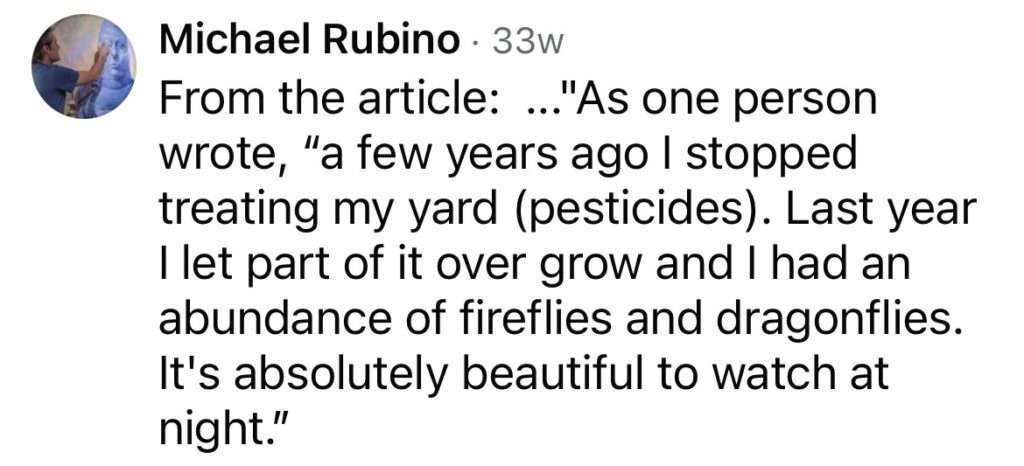Open the Michael Rubino profile name link
Viewport: 1024px width, 466px height.
click(x=311, y=41)
